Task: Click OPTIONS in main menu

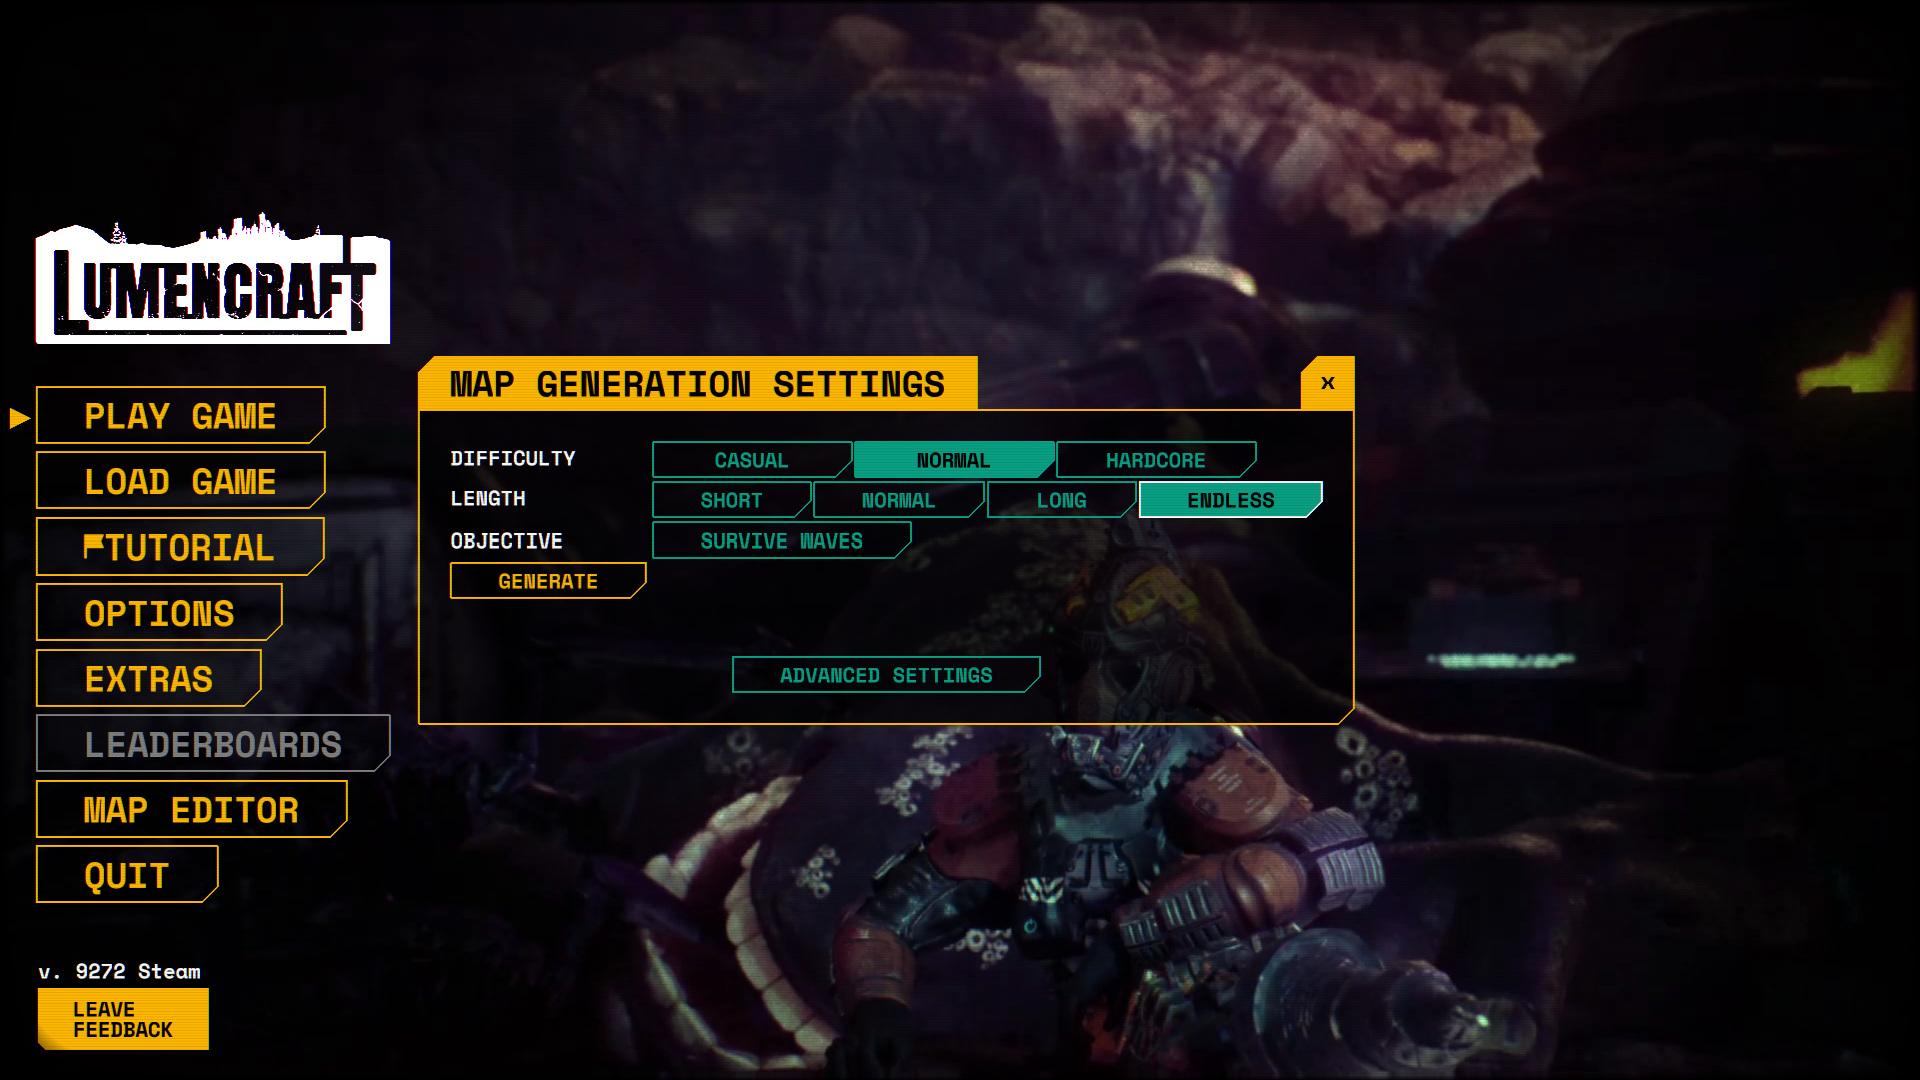Action: [x=158, y=612]
